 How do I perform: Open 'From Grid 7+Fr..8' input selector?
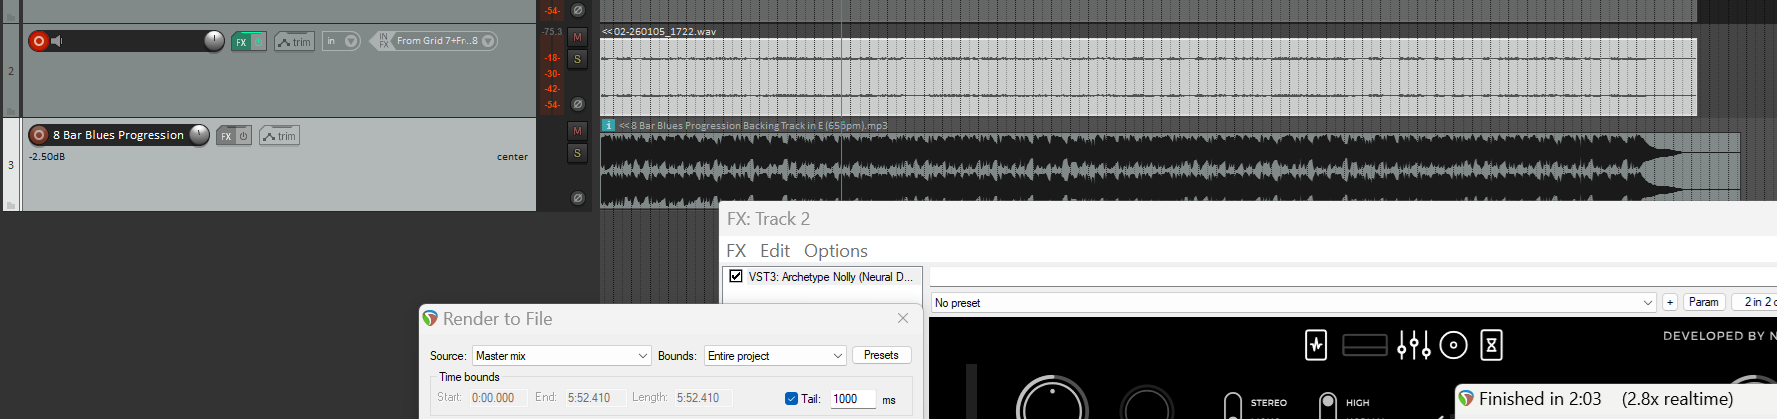444,41
